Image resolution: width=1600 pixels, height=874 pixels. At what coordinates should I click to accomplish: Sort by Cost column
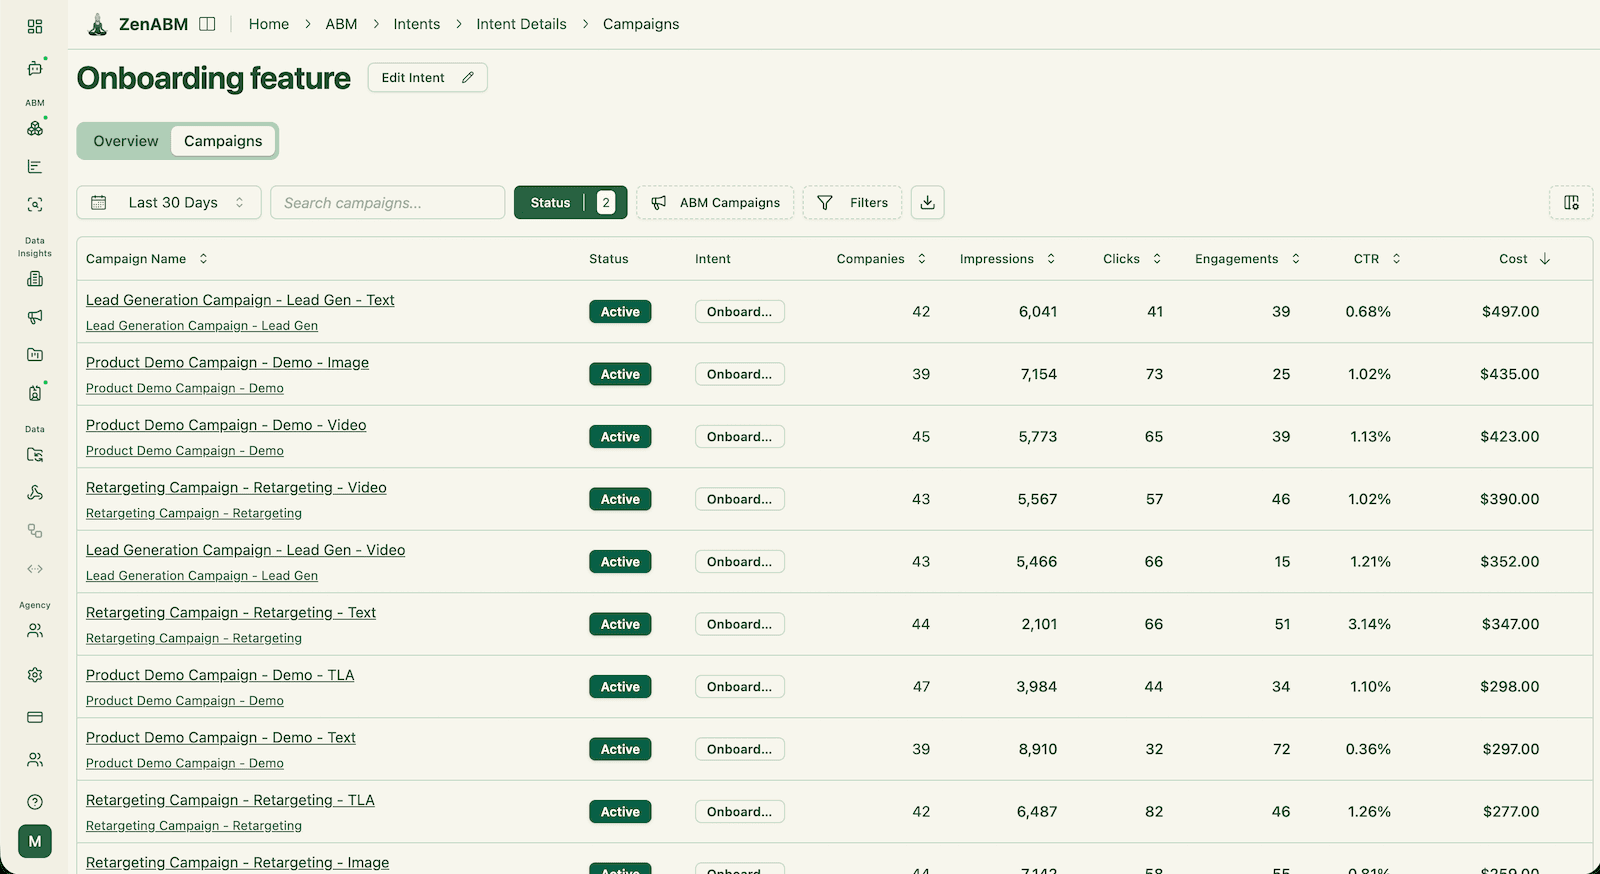coord(1524,259)
